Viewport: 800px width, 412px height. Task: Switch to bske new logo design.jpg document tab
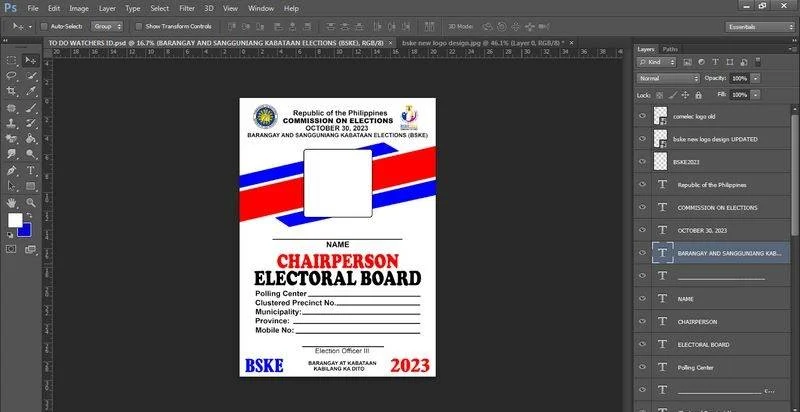point(482,43)
